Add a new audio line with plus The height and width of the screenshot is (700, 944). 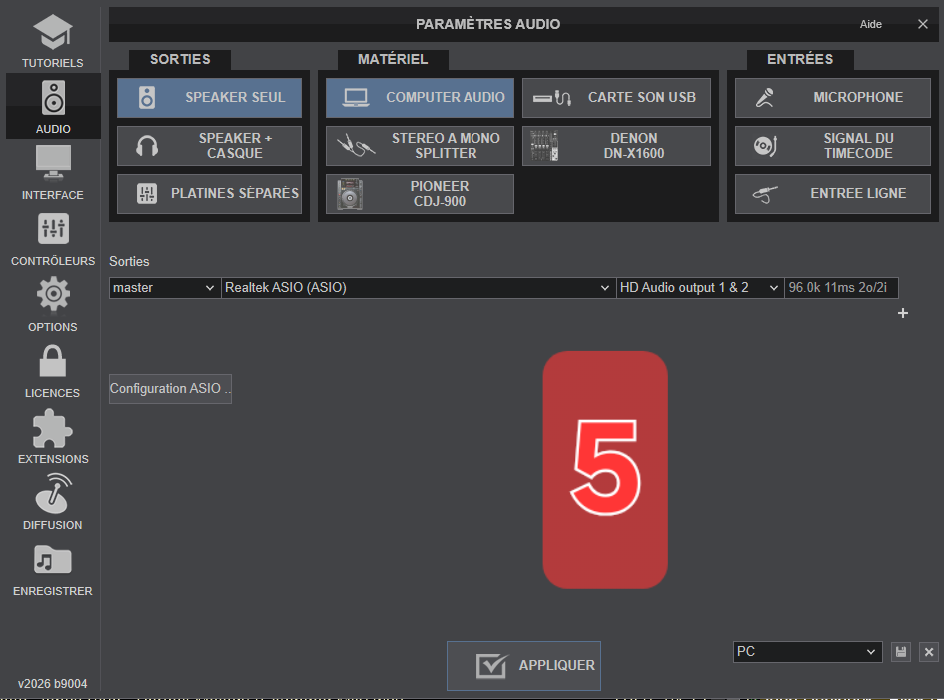click(x=903, y=313)
